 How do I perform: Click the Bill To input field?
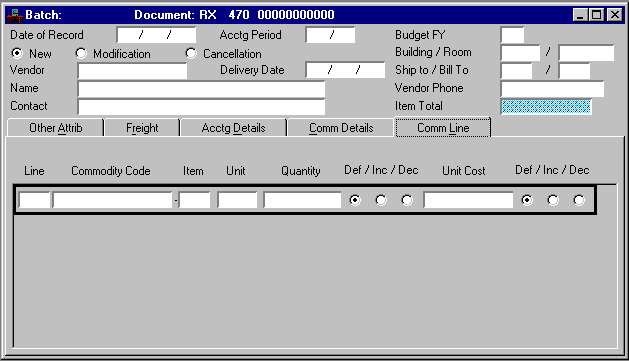coord(574,71)
